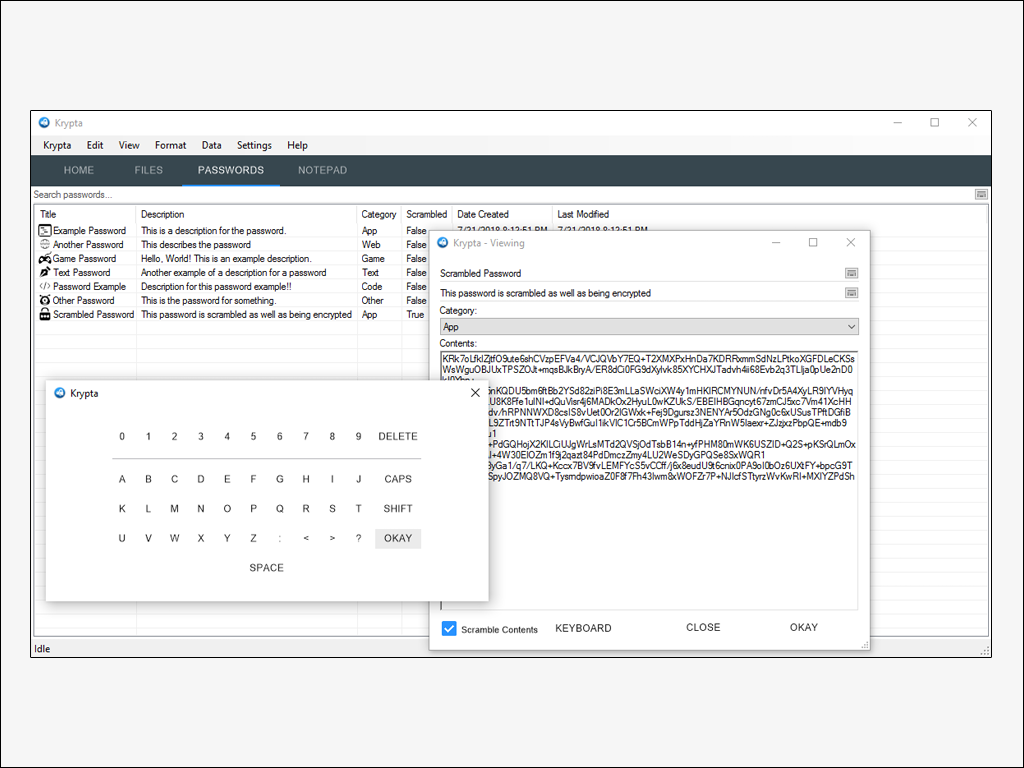Click the number 0 key
Viewport: 1024px width, 768px height.
(122, 436)
